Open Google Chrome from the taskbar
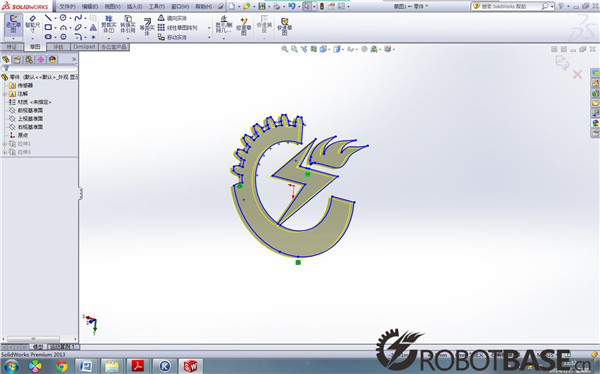This screenshot has height=374, width=600. coord(62,366)
